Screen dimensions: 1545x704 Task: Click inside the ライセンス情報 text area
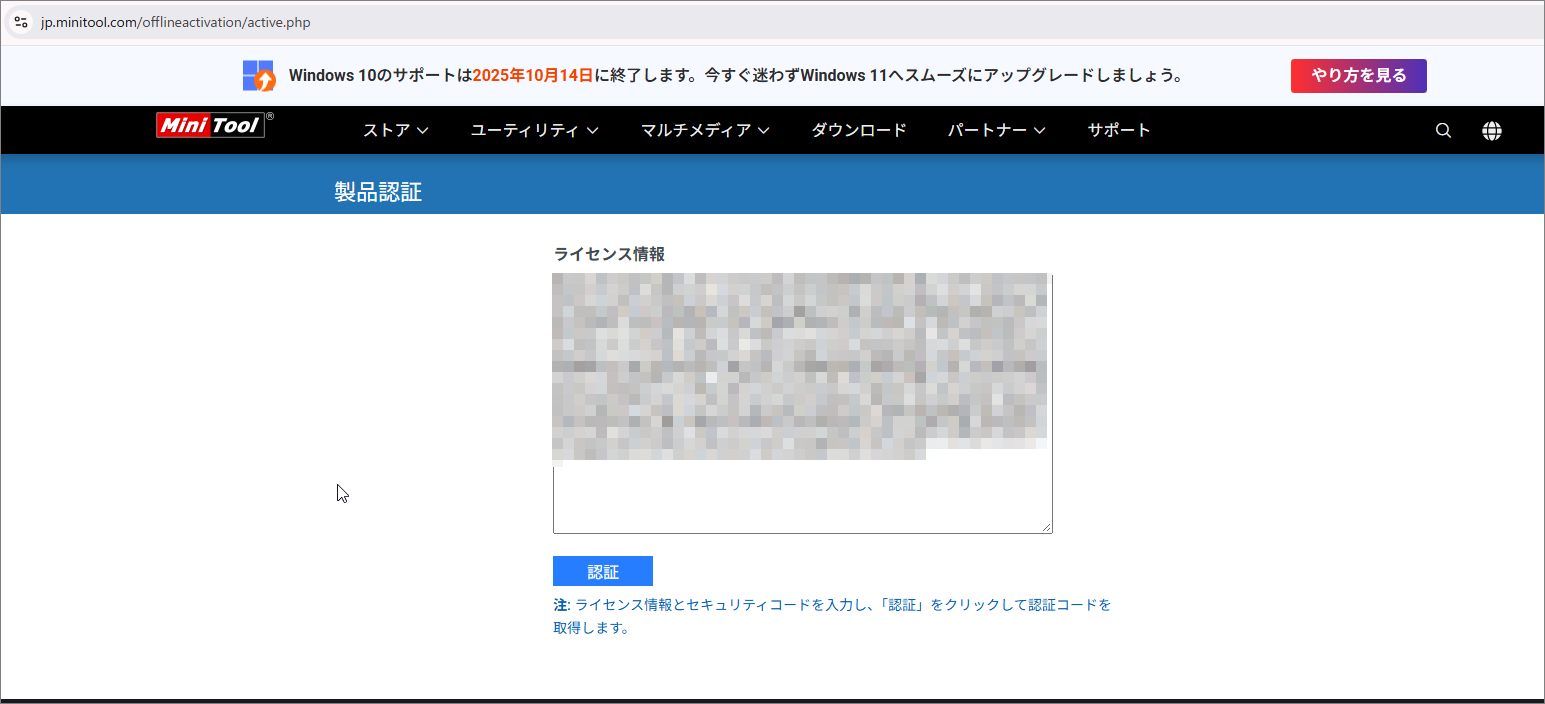click(x=803, y=403)
